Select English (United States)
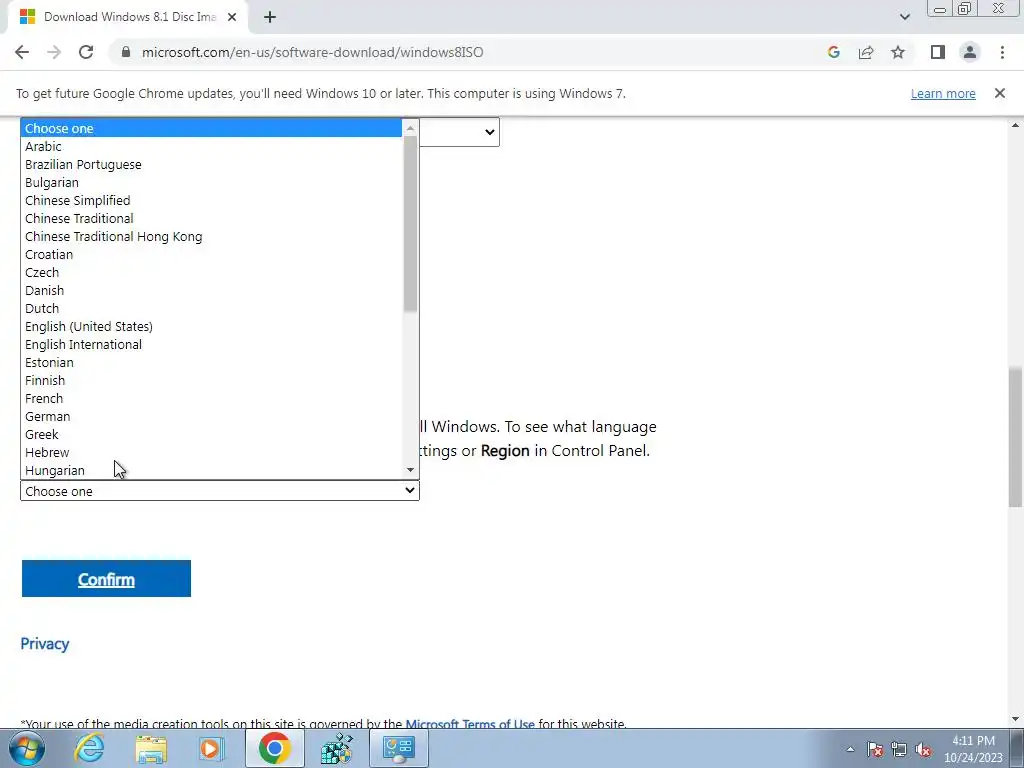Viewport: 1024px width, 768px height. (x=213, y=327)
